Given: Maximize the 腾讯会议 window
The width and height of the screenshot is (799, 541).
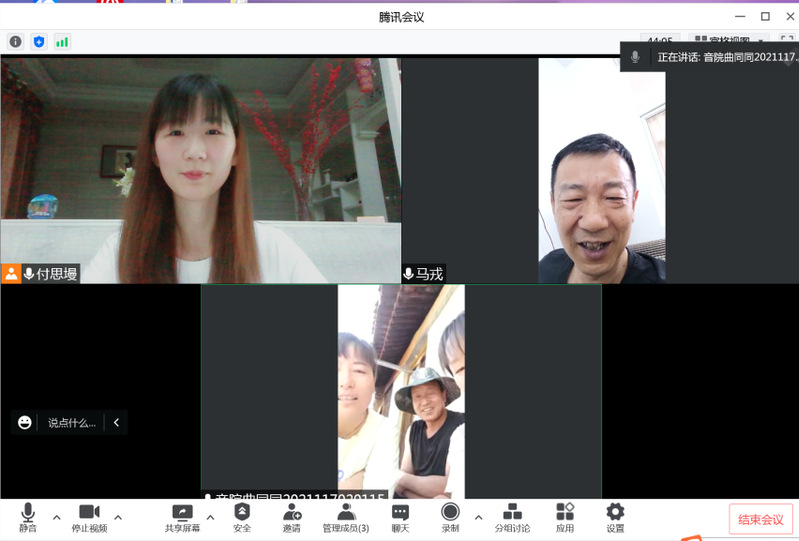Looking at the screenshot, I should (765, 16).
